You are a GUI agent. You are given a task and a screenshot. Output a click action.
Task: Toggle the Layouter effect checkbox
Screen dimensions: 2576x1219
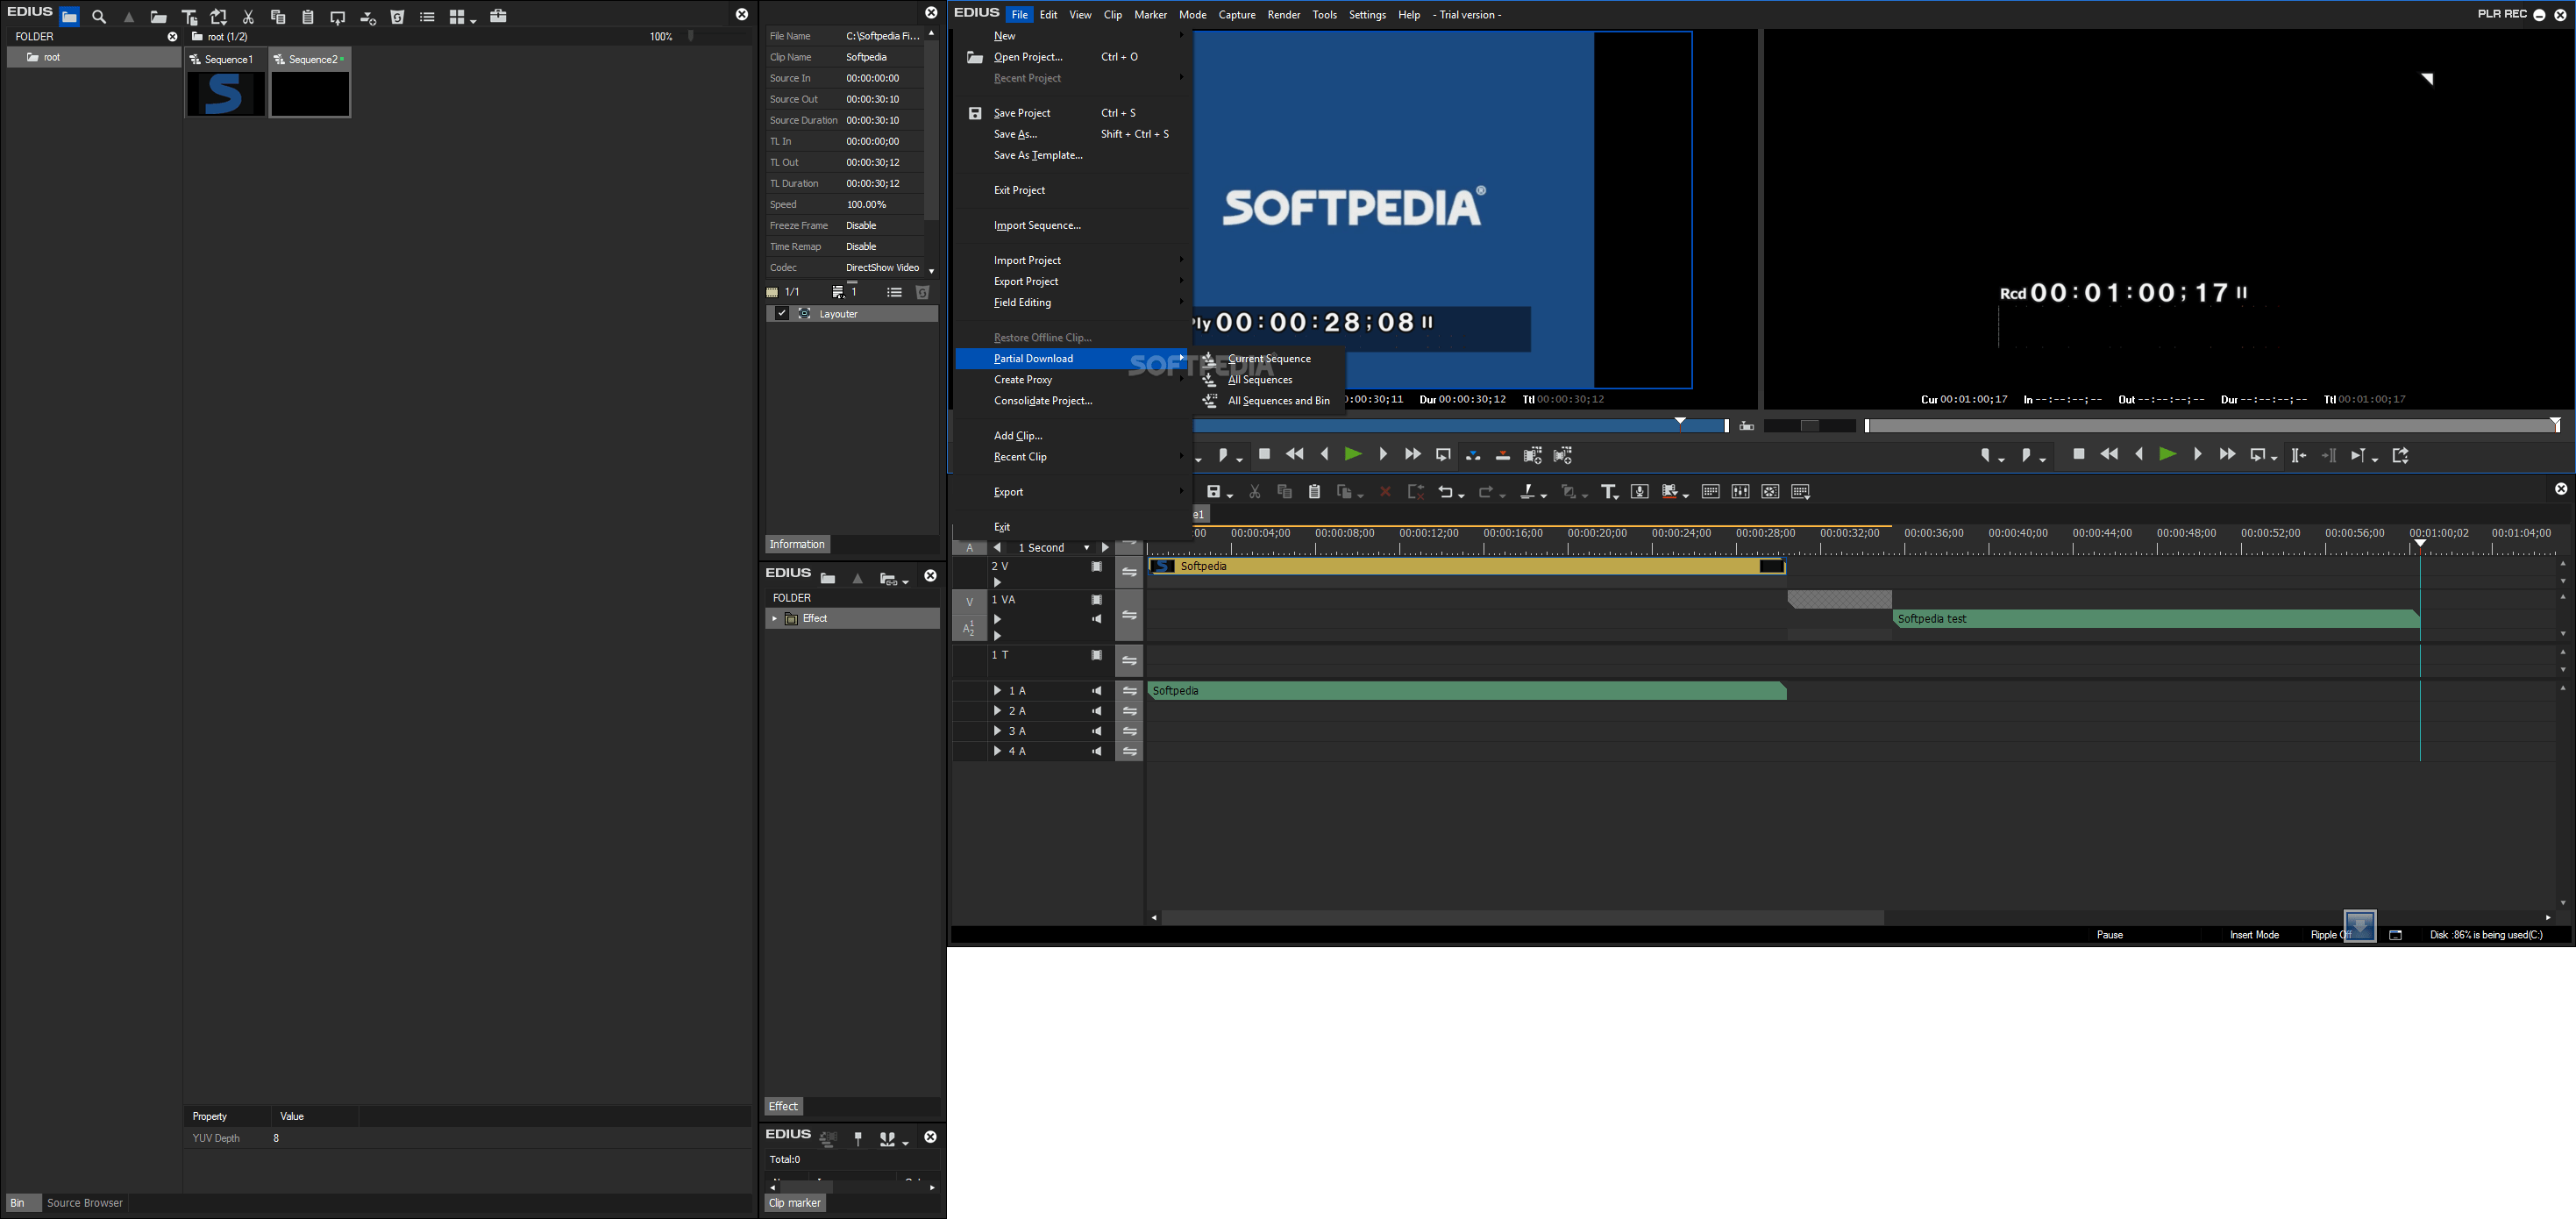[782, 314]
